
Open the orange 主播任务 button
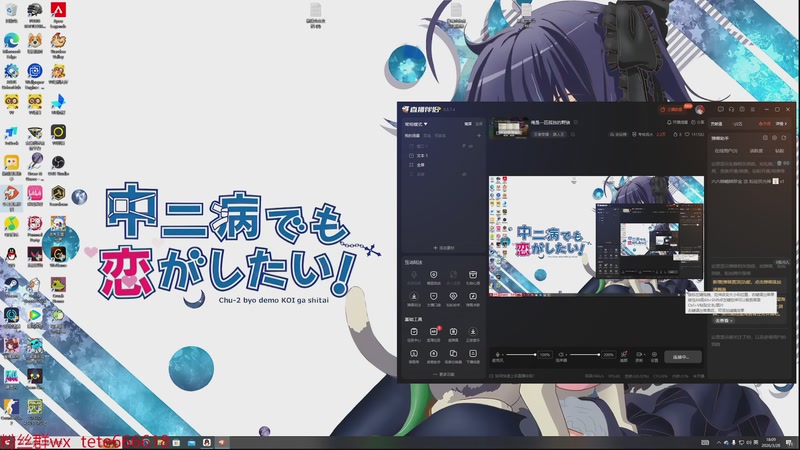coord(672,110)
